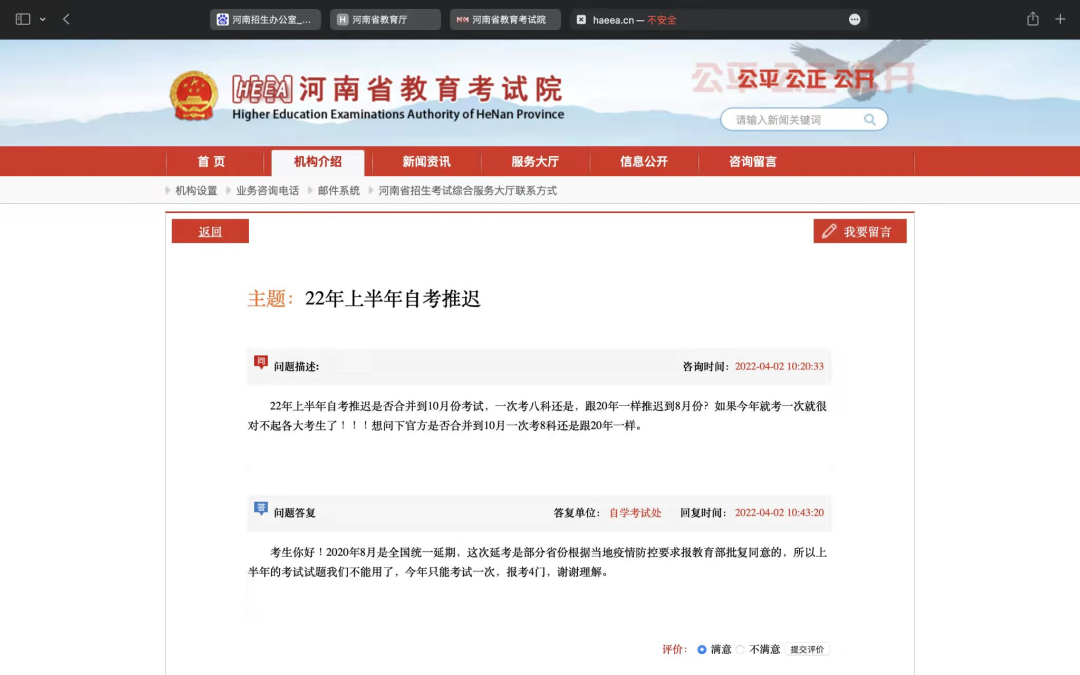Click the news keyword search field
The image size is (1080, 675).
coord(795,120)
